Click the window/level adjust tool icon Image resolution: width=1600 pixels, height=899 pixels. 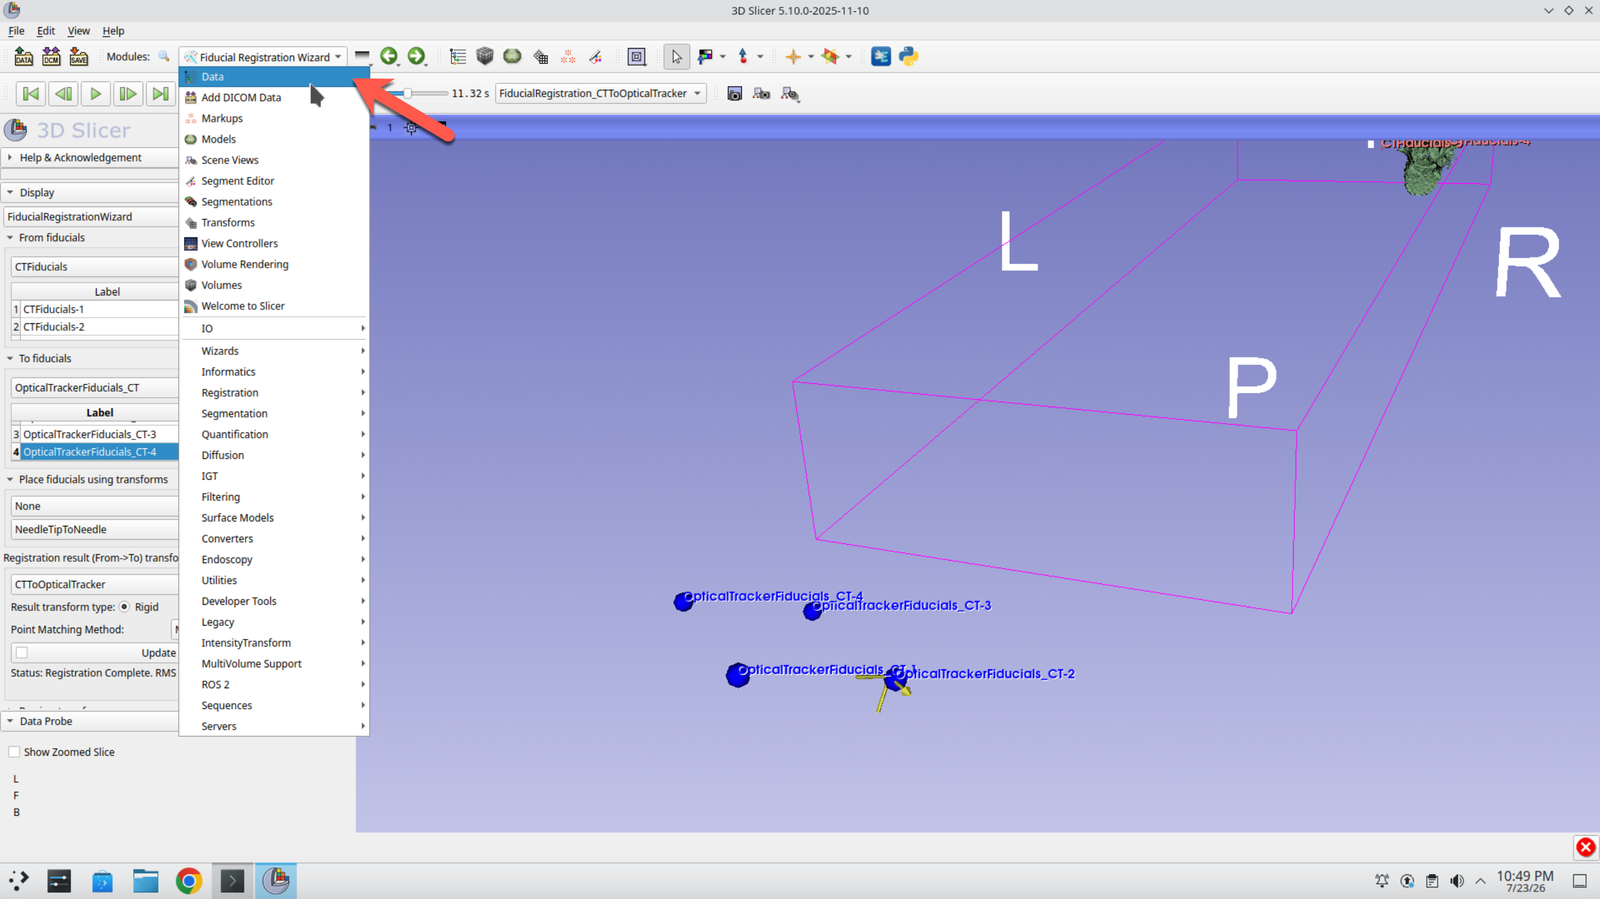(x=705, y=57)
